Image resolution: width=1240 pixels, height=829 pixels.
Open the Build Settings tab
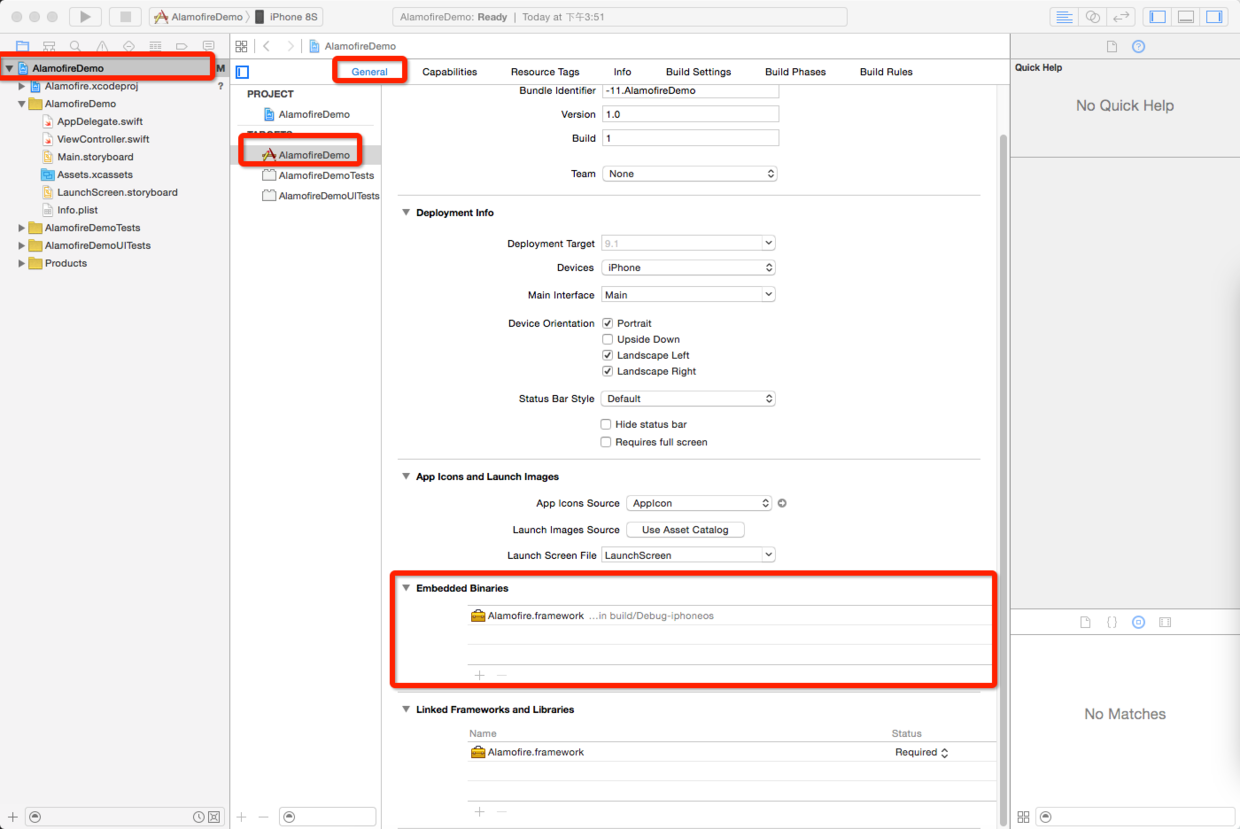pos(698,72)
